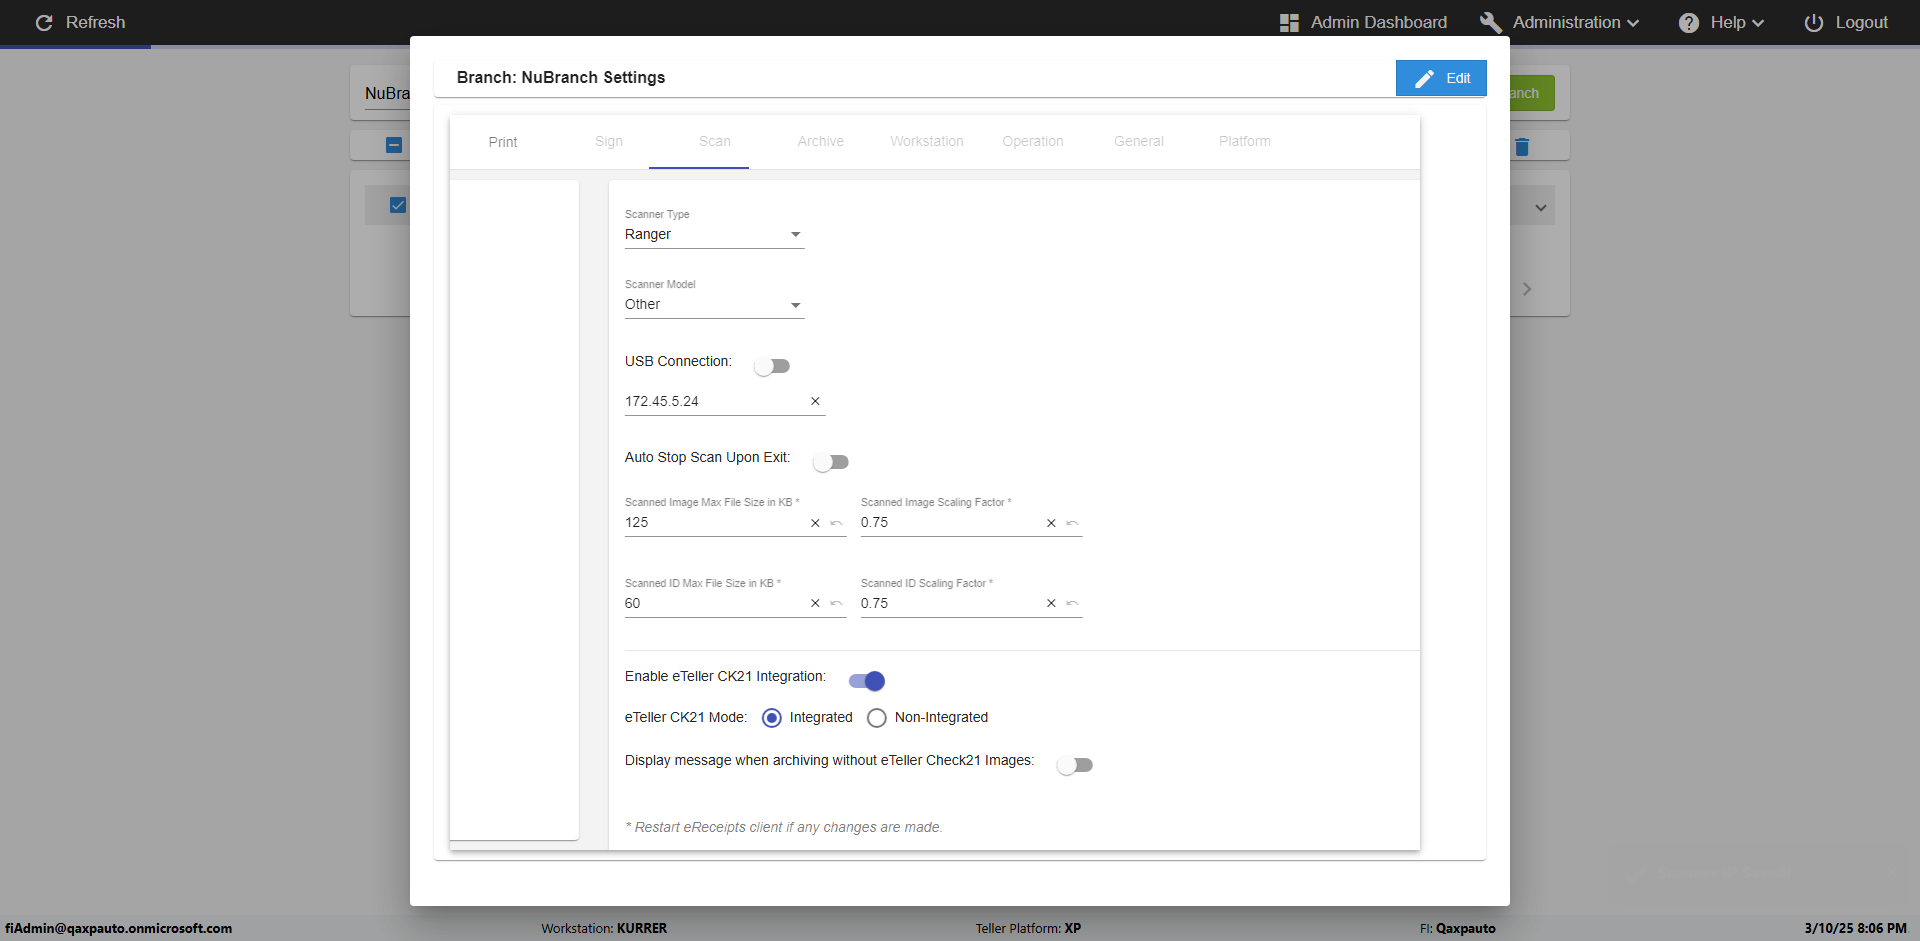The height and width of the screenshot is (941, 1920).
Task: Click the Administration wrench icon
Action: click(1490, 22)
